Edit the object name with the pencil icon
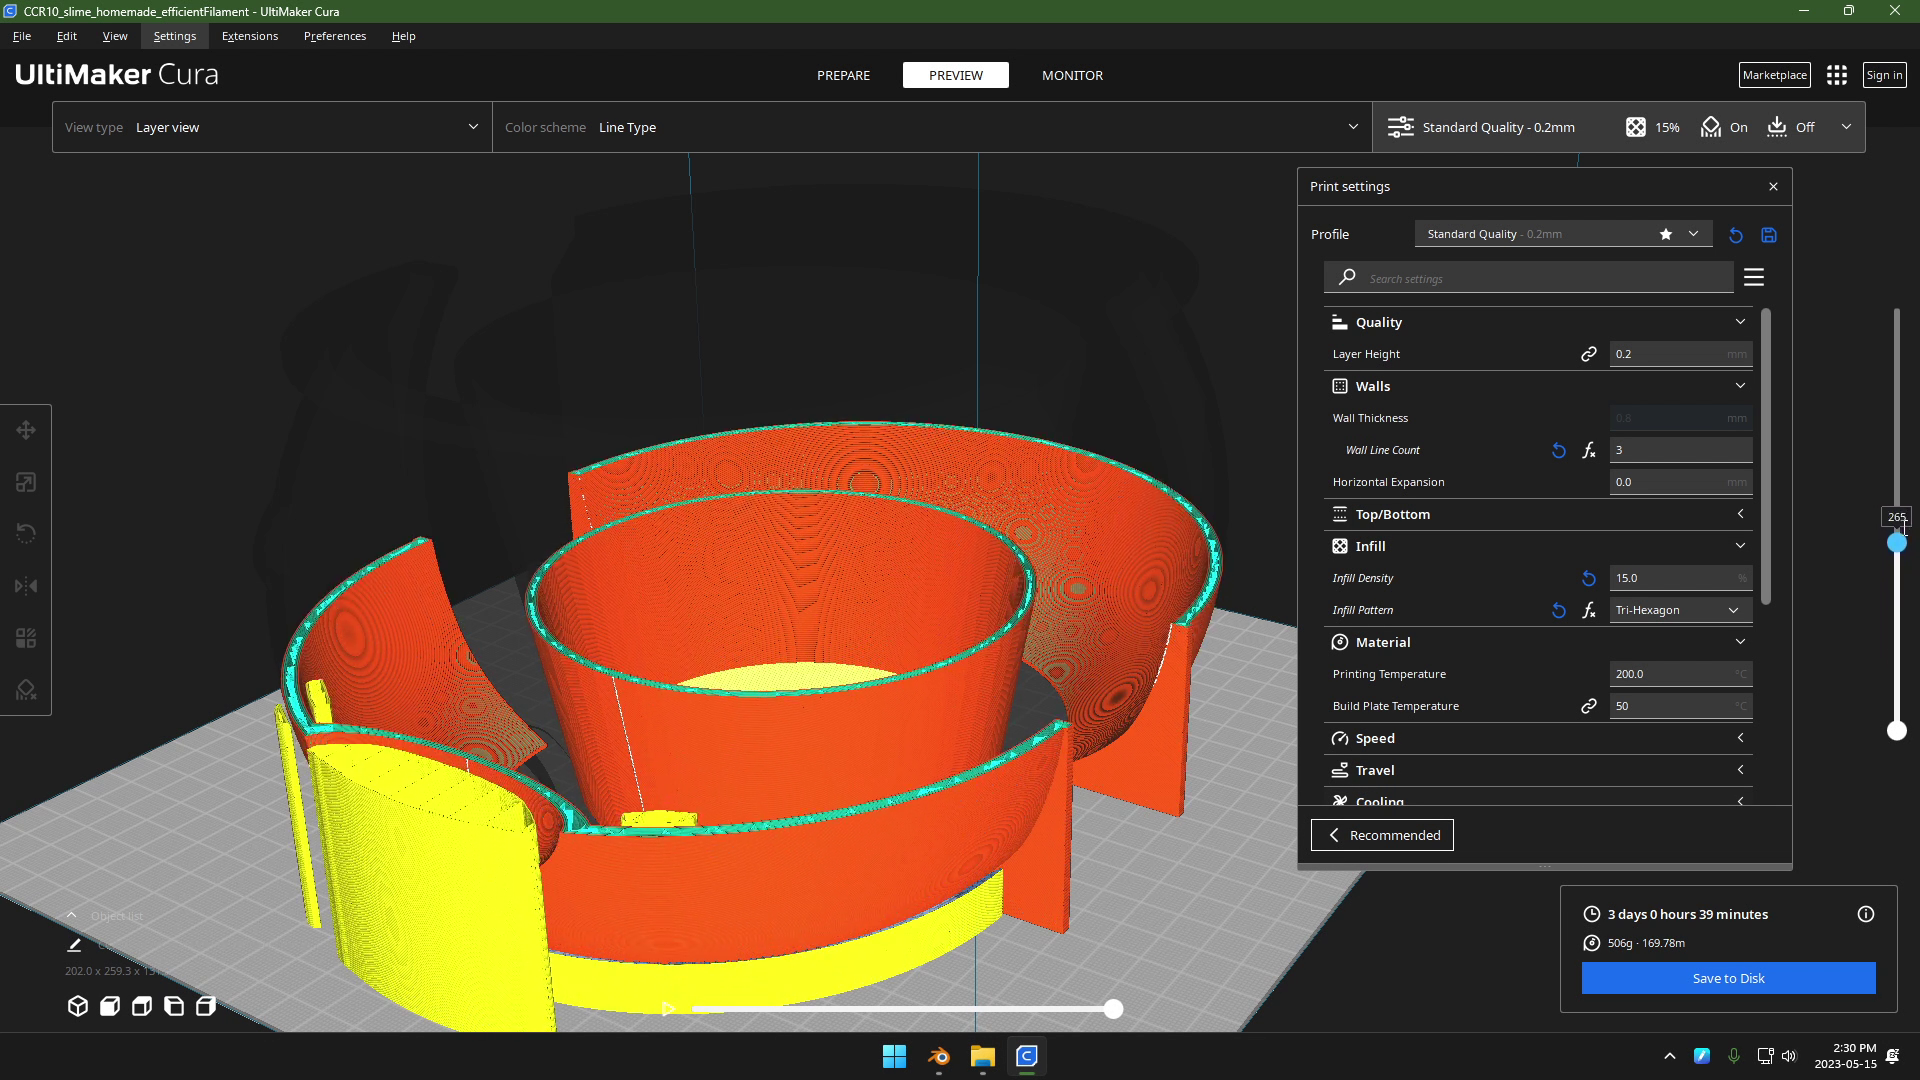 tap(74, 945)
